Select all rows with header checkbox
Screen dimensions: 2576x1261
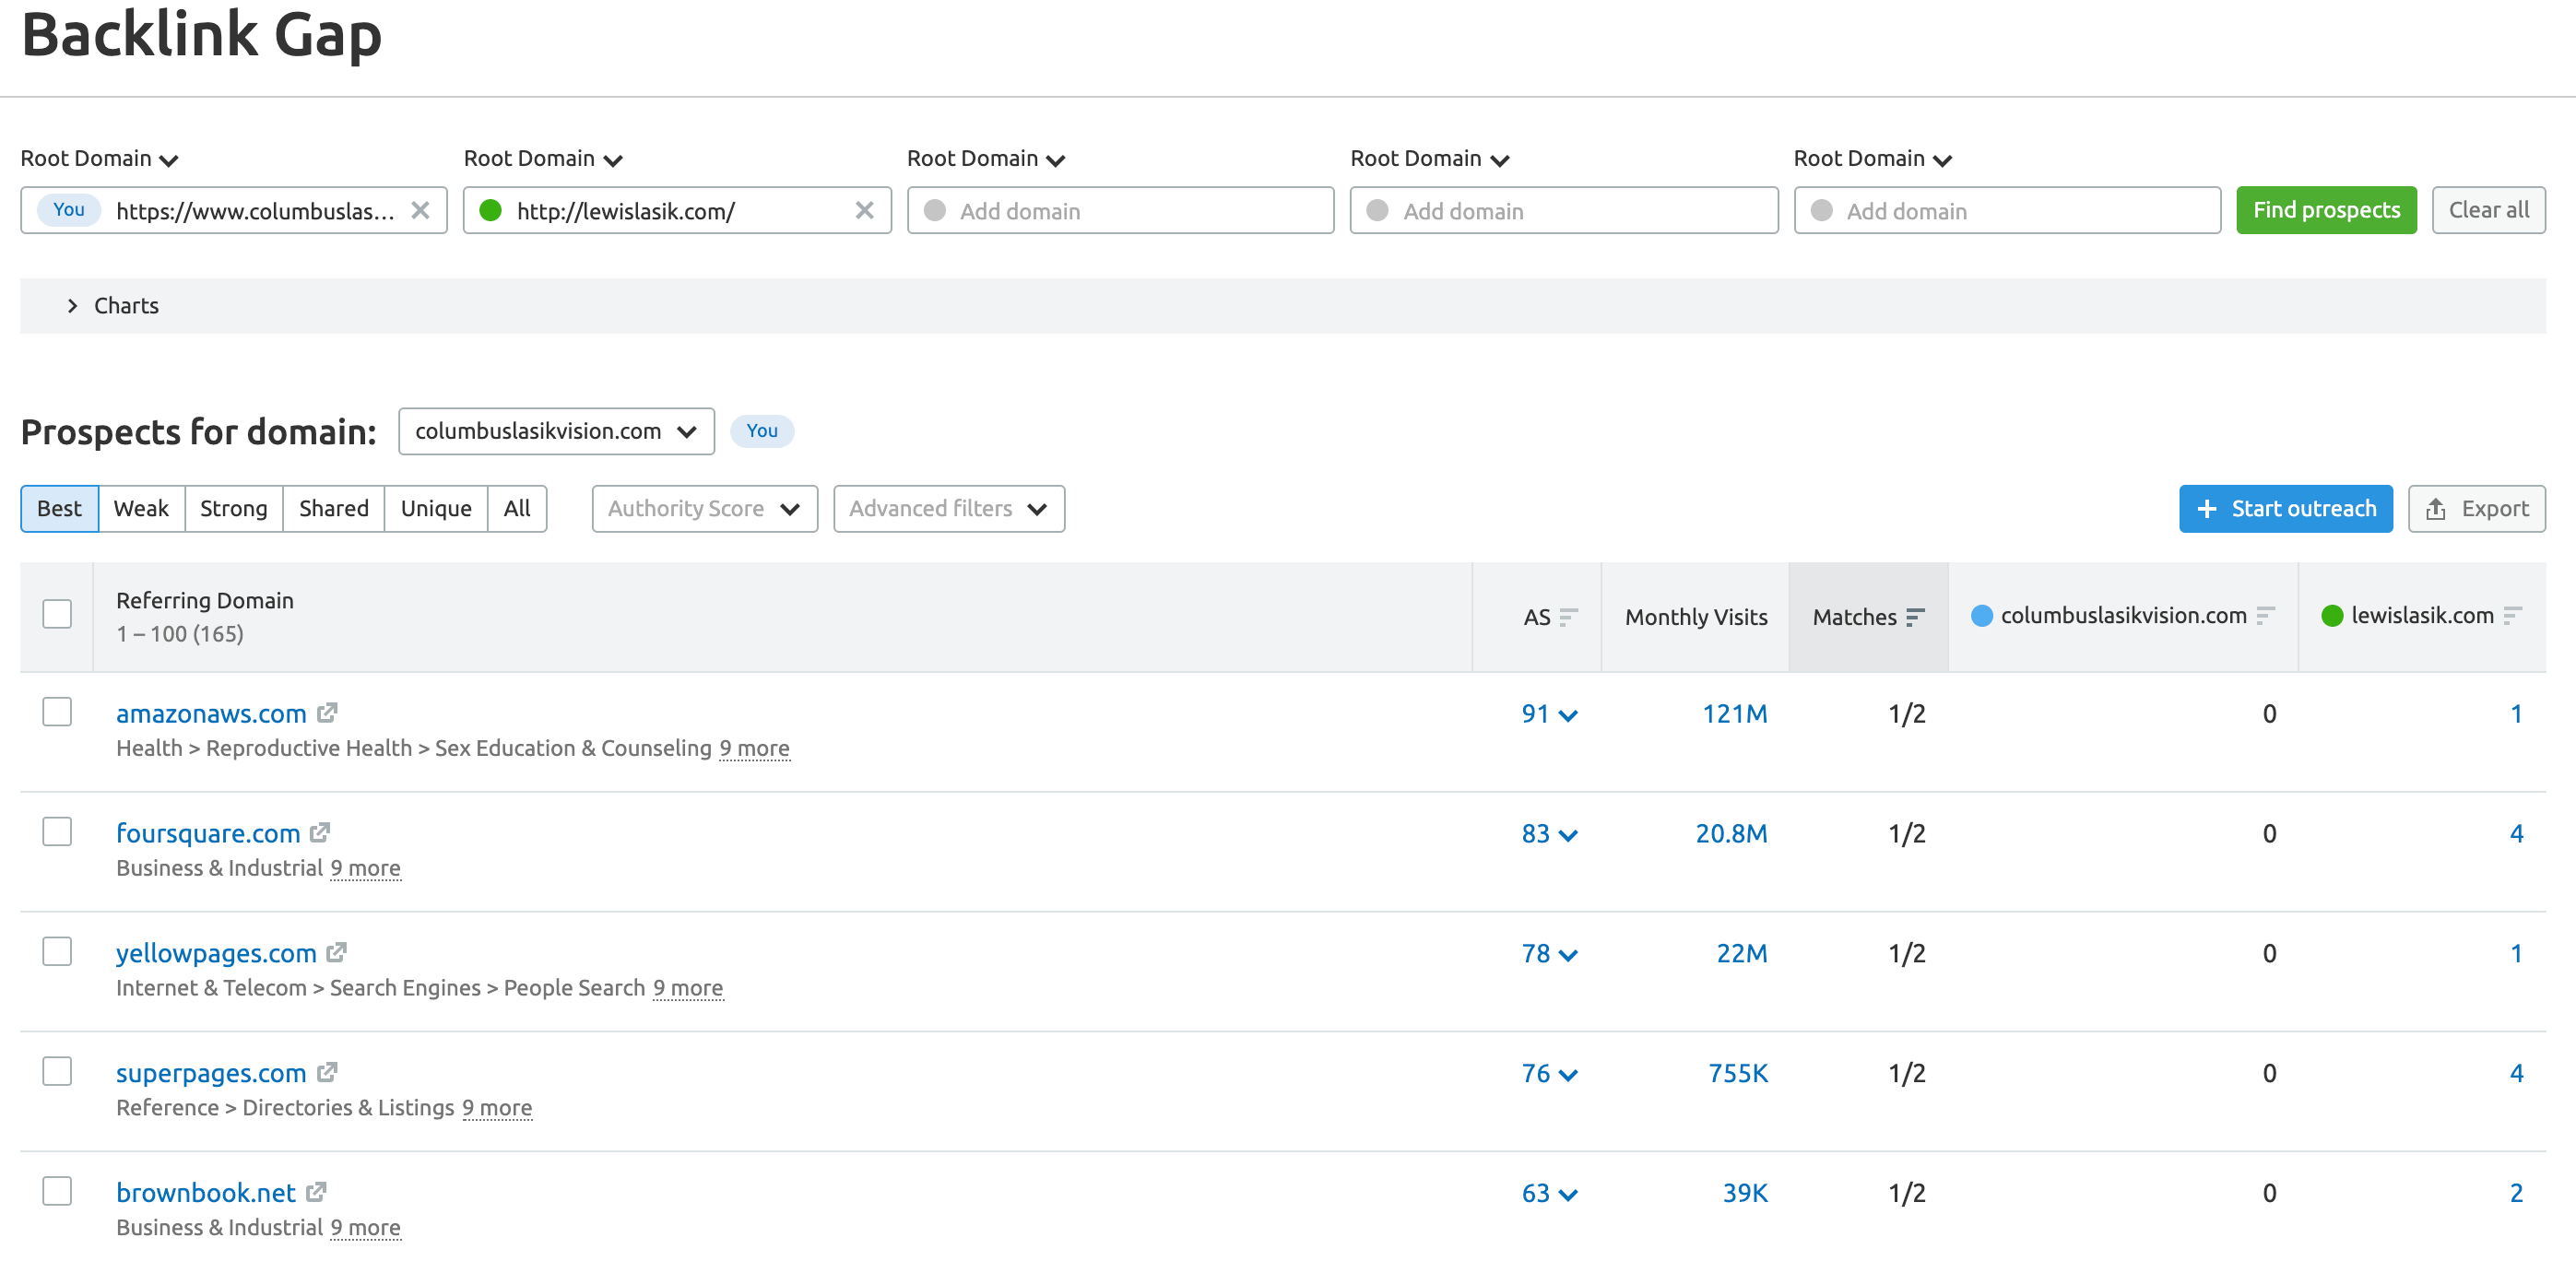click(x=57, y=614)
